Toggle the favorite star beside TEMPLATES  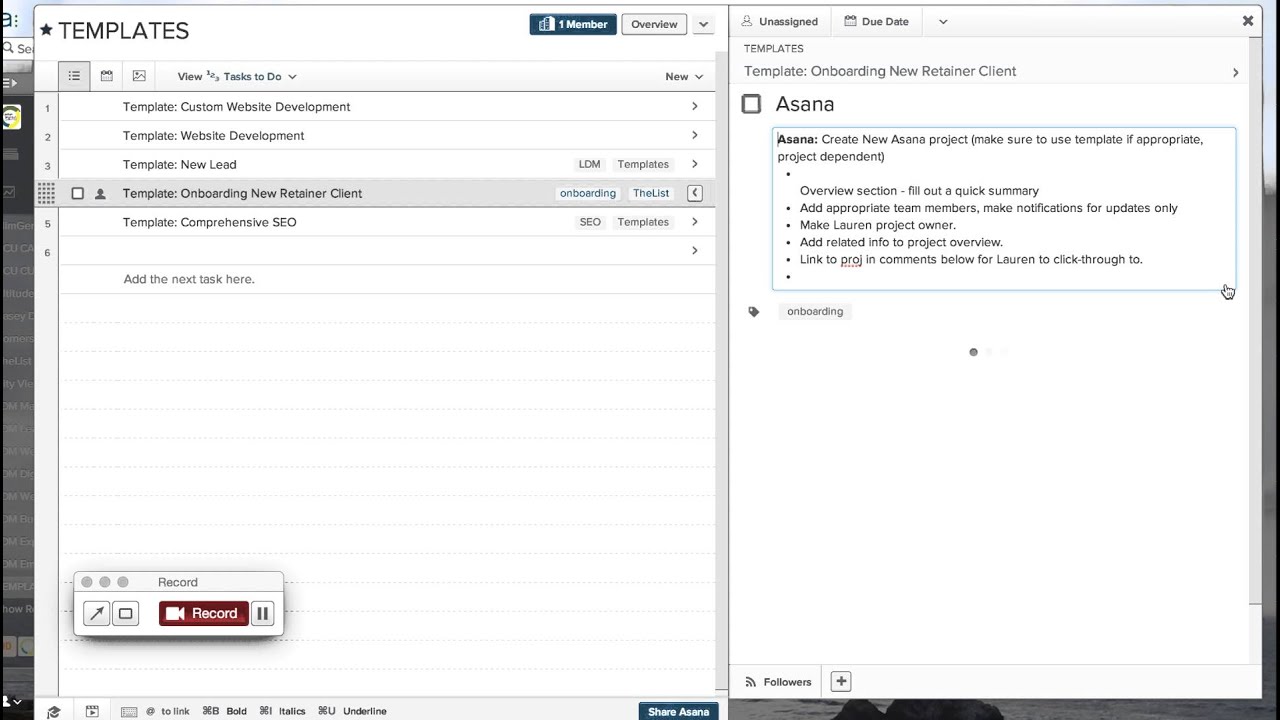tap(45, 30)
